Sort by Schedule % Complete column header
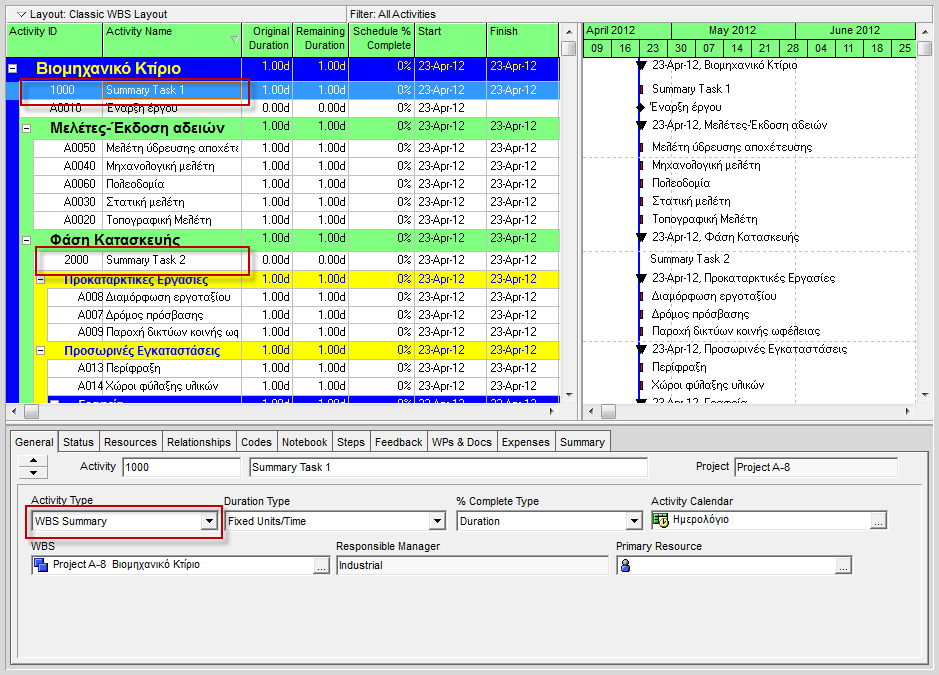Screen dimensions: 939x675 click(381, 40)
